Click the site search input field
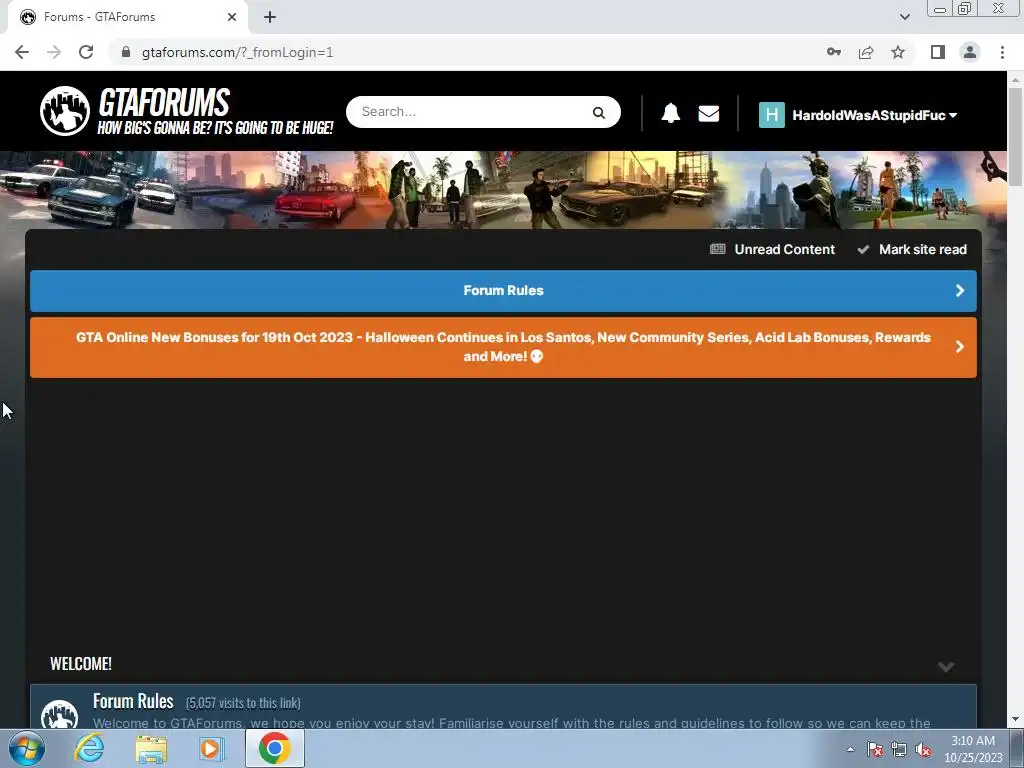This screenshot has width=1024, height=768. coord(472,112)
